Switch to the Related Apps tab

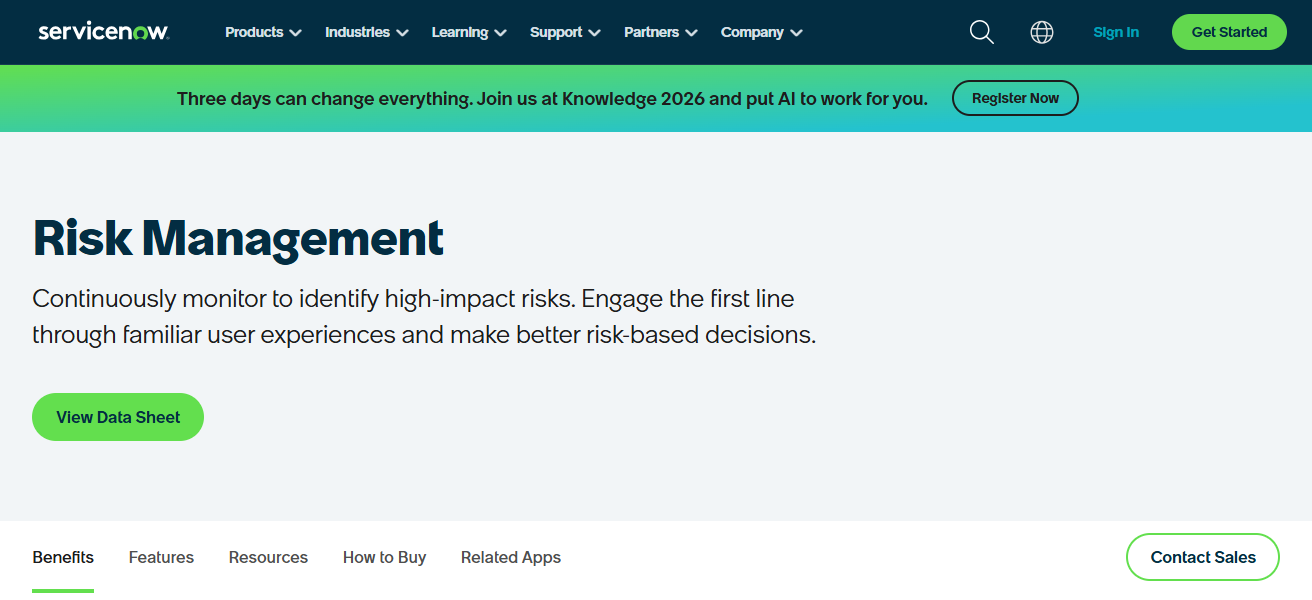click(x=510, y=557)
